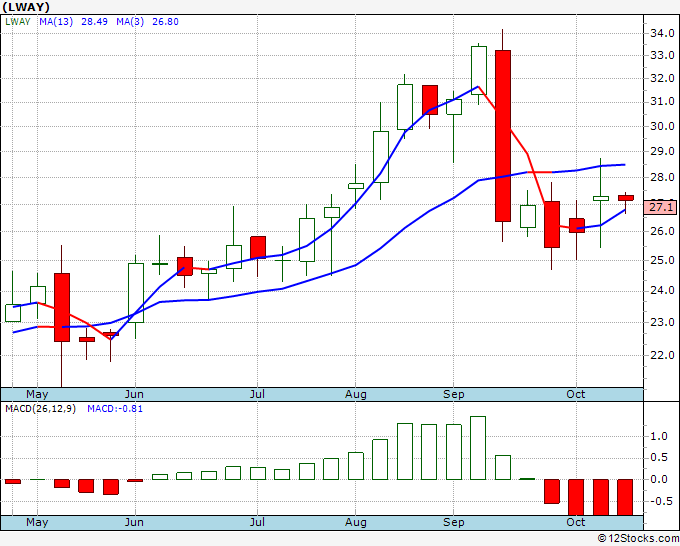Click Oct on the price chart time axis
680x546 pixels.
[x=575, y=395]
